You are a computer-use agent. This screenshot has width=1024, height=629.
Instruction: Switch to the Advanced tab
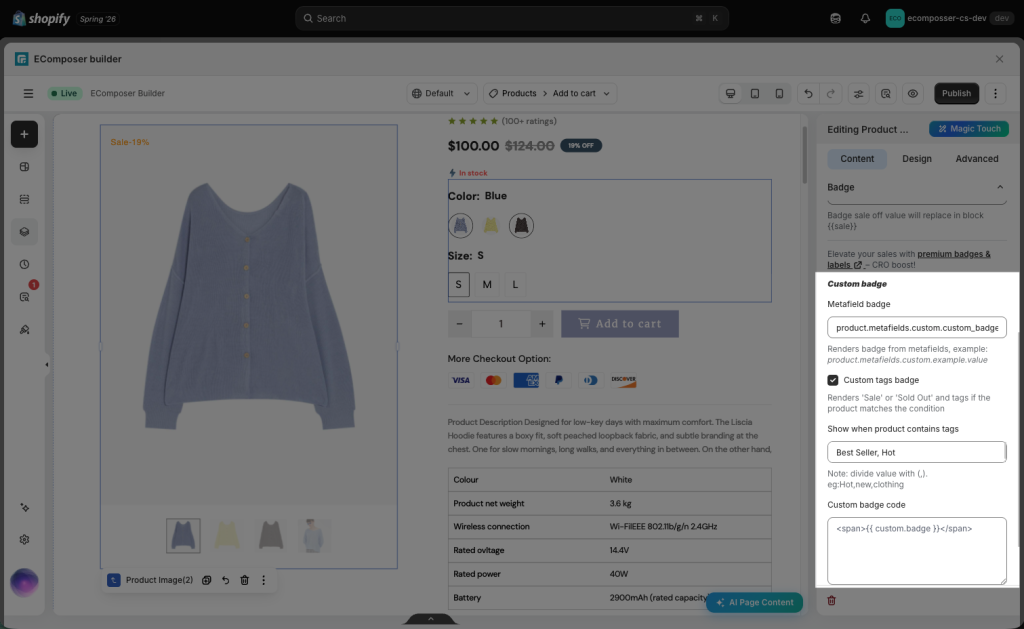(976, 159)
